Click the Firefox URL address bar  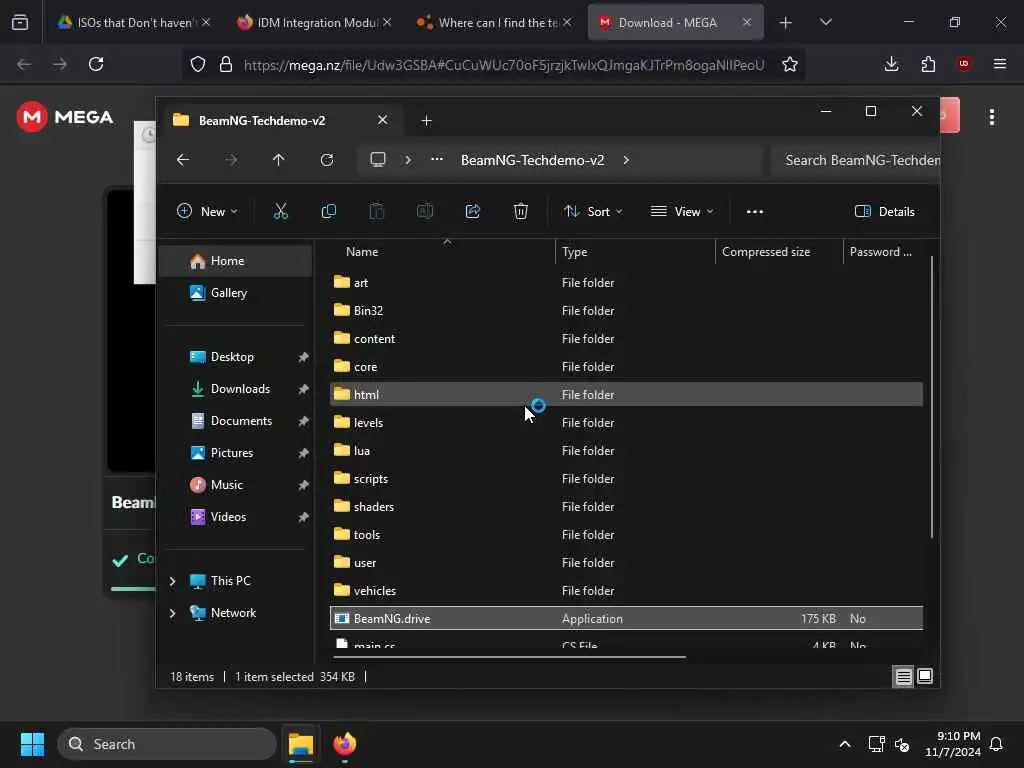coord(503,65)
